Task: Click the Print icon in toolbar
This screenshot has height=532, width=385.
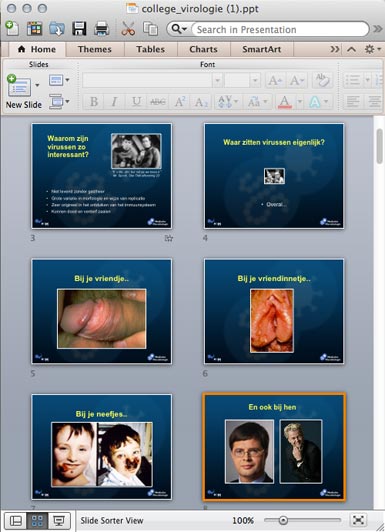Action: (x=101, y=29)
